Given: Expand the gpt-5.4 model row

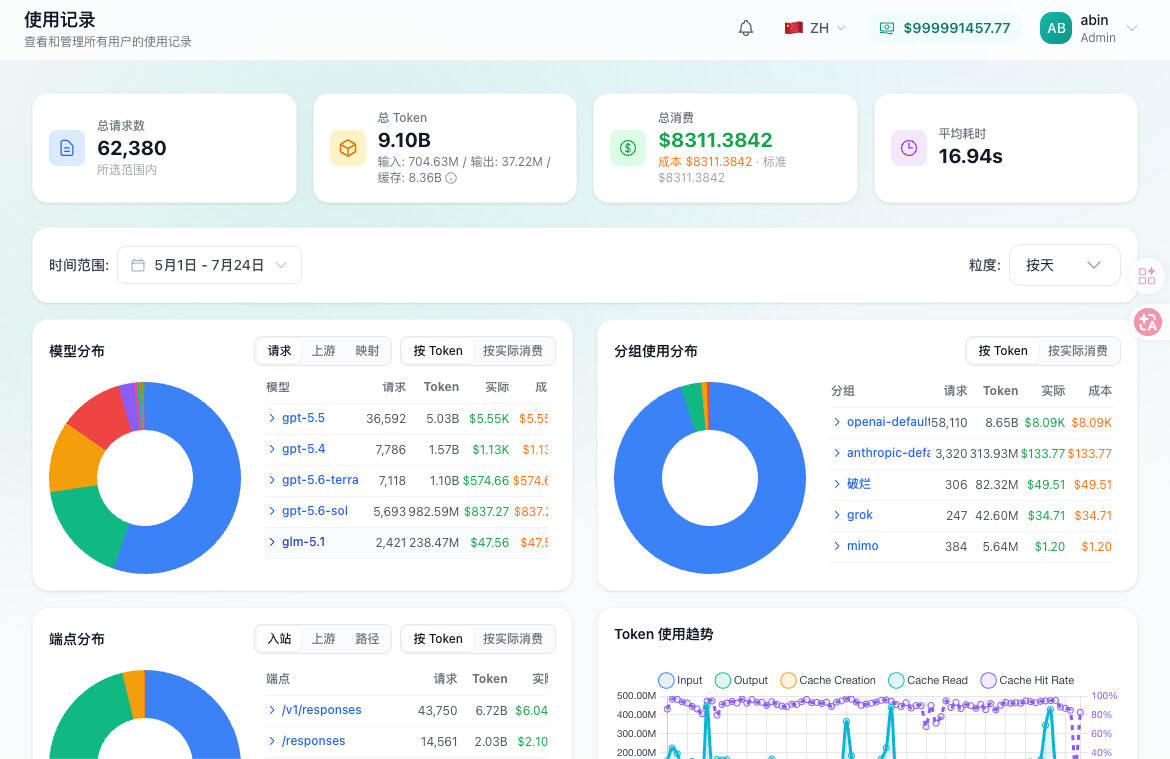Looking at the screenshot, I should point(272,449).
